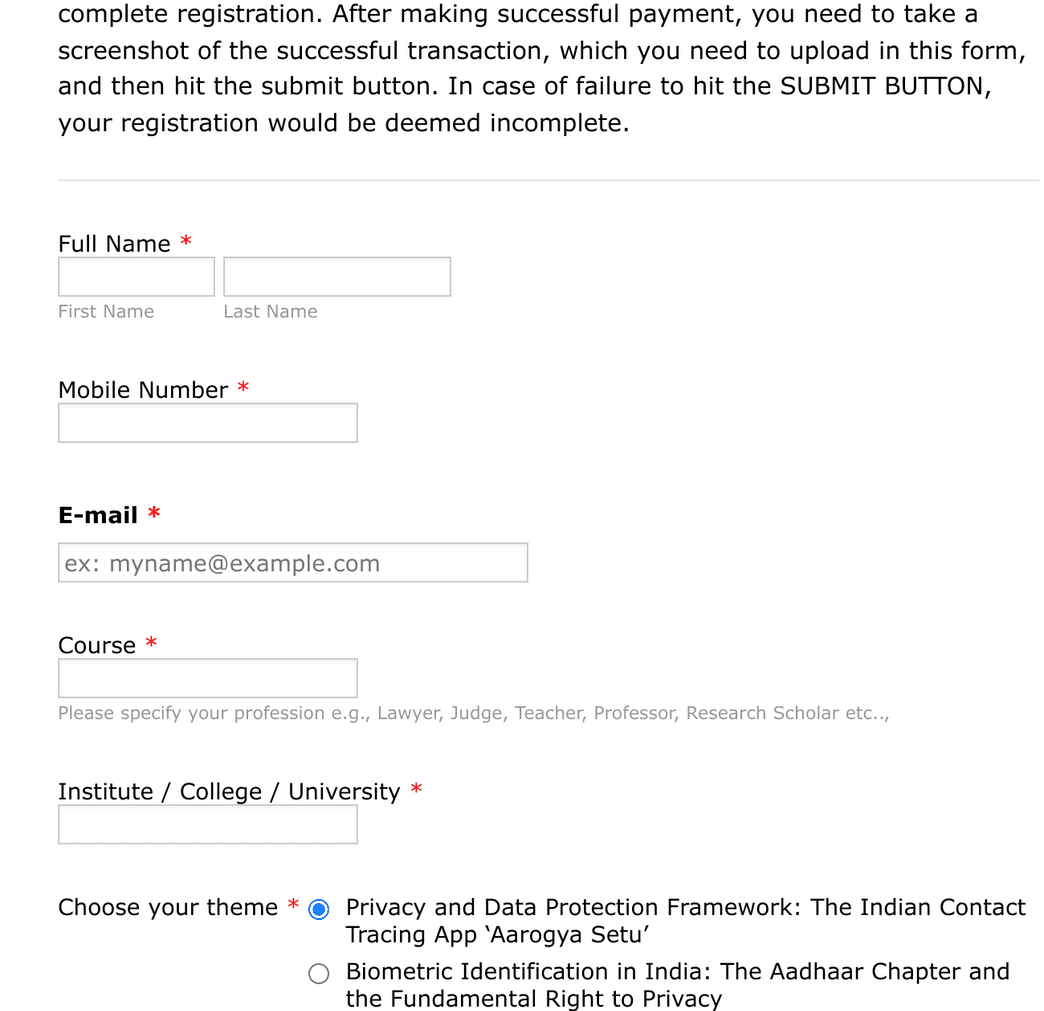Click the profession hint text below Course

pos(474,712)
